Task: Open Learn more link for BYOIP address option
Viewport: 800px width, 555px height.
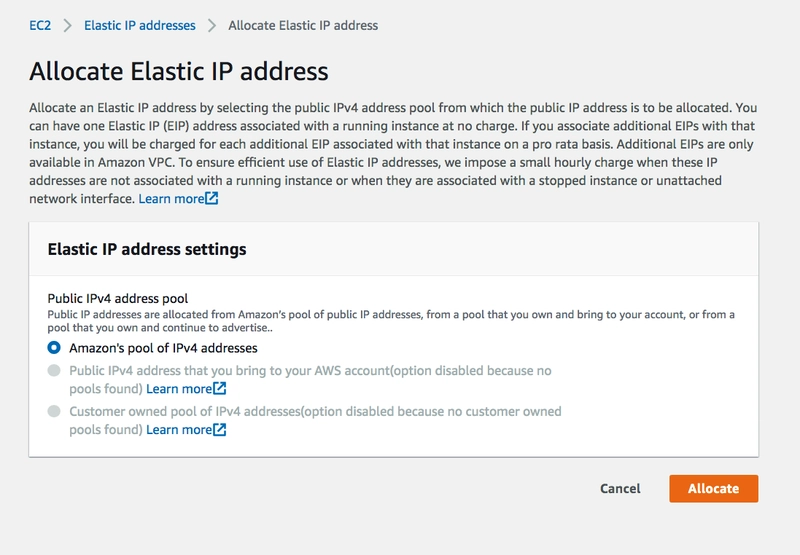Action: pos(179,389)
